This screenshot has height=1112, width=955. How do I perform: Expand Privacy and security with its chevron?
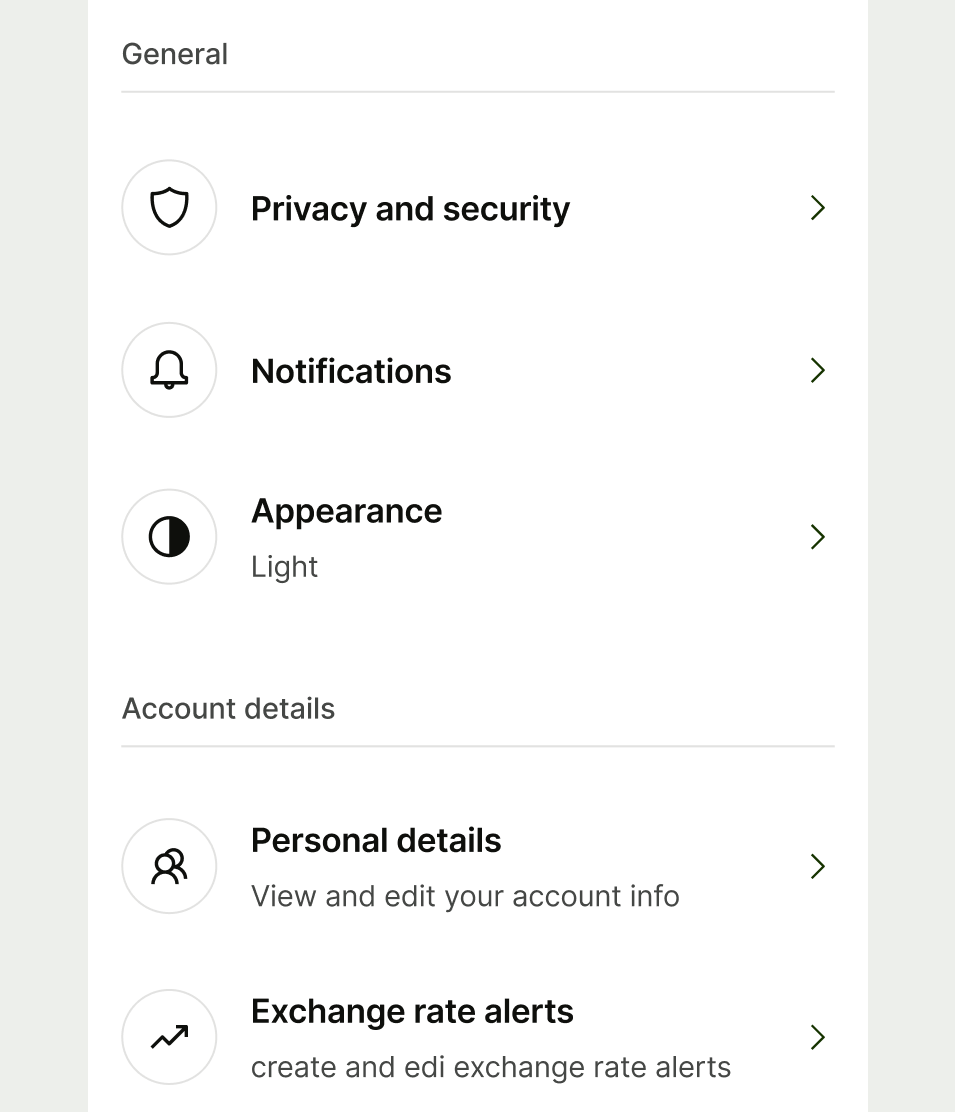(817, 208)
